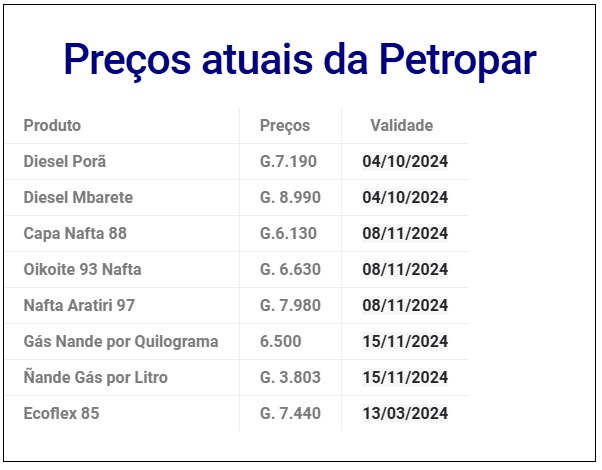This screenshot has height=470, width=602.
Task: Click the G.6.130 price value
Action: point(288,233)
